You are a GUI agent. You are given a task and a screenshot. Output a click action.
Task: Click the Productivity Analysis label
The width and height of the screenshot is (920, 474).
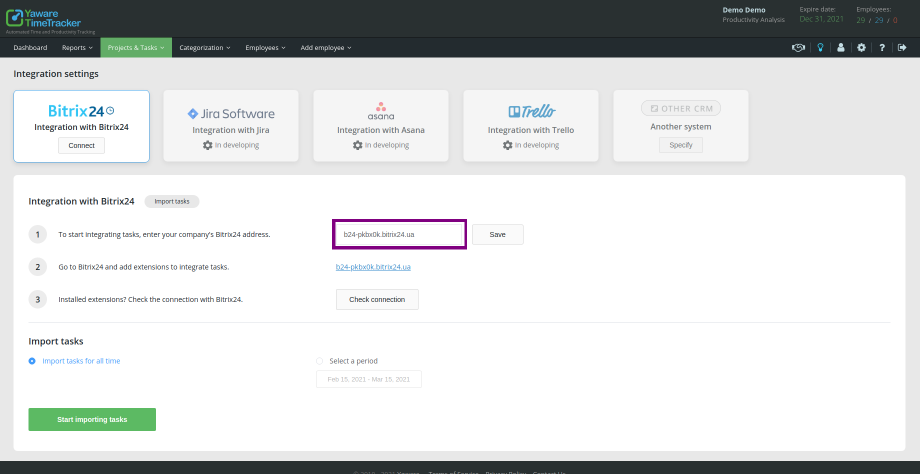pos(753,20)
